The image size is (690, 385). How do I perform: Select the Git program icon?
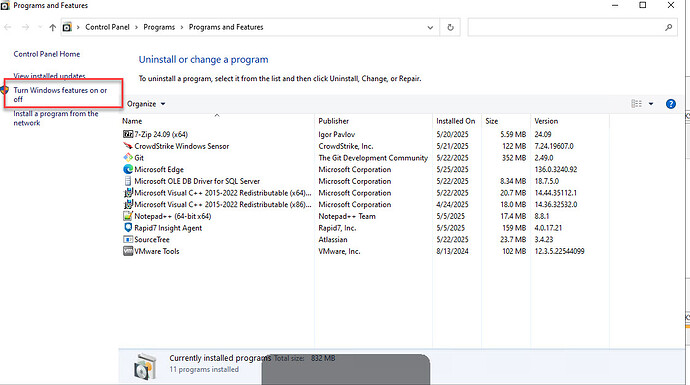128,158
